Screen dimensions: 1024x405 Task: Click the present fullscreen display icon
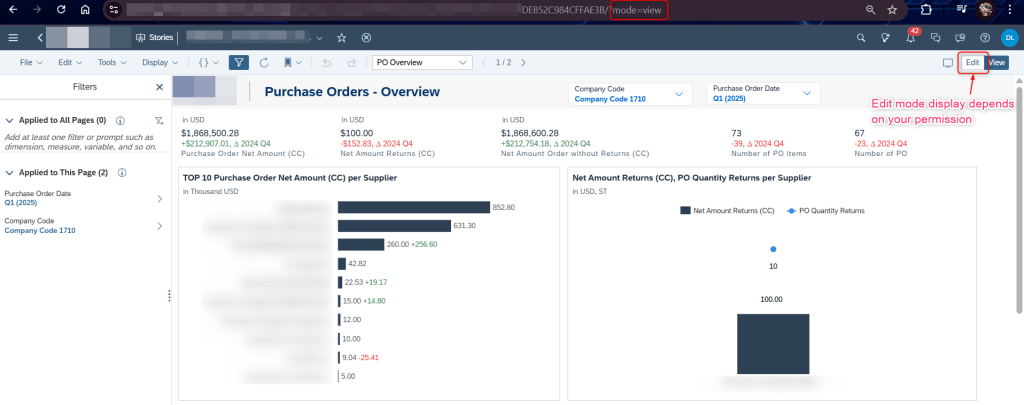point(947,62)
